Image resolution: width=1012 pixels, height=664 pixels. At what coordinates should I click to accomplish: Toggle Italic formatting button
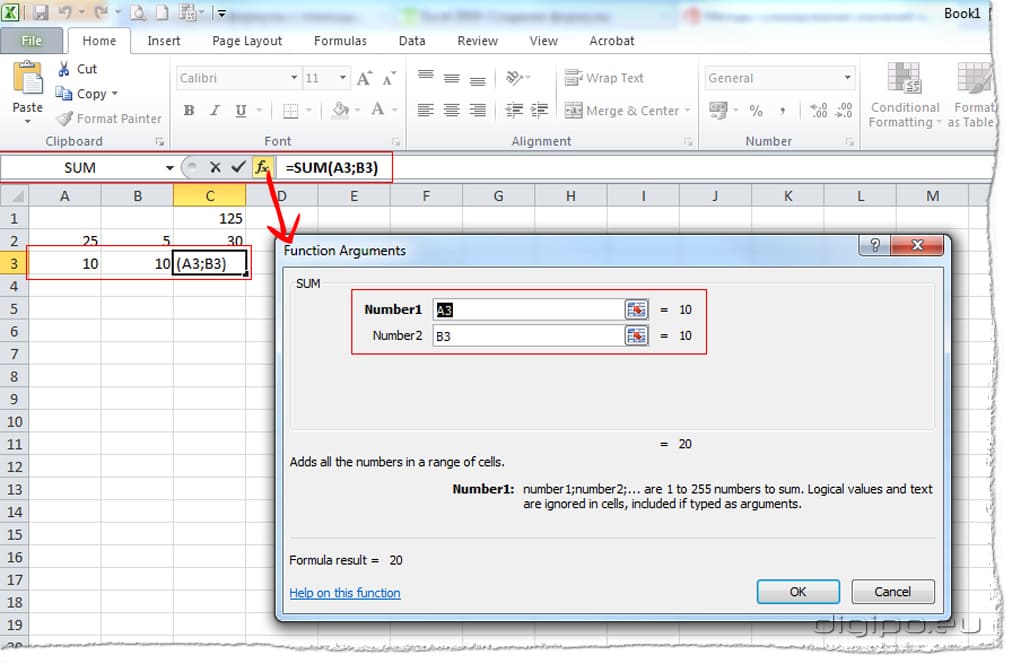point(215,111)
